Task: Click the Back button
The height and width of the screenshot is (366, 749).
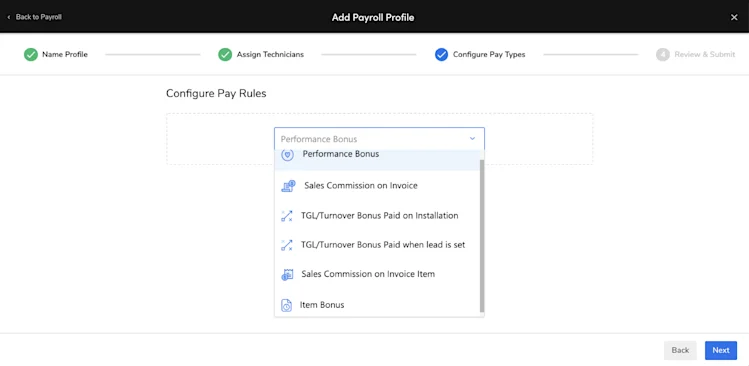Action: 680,350
